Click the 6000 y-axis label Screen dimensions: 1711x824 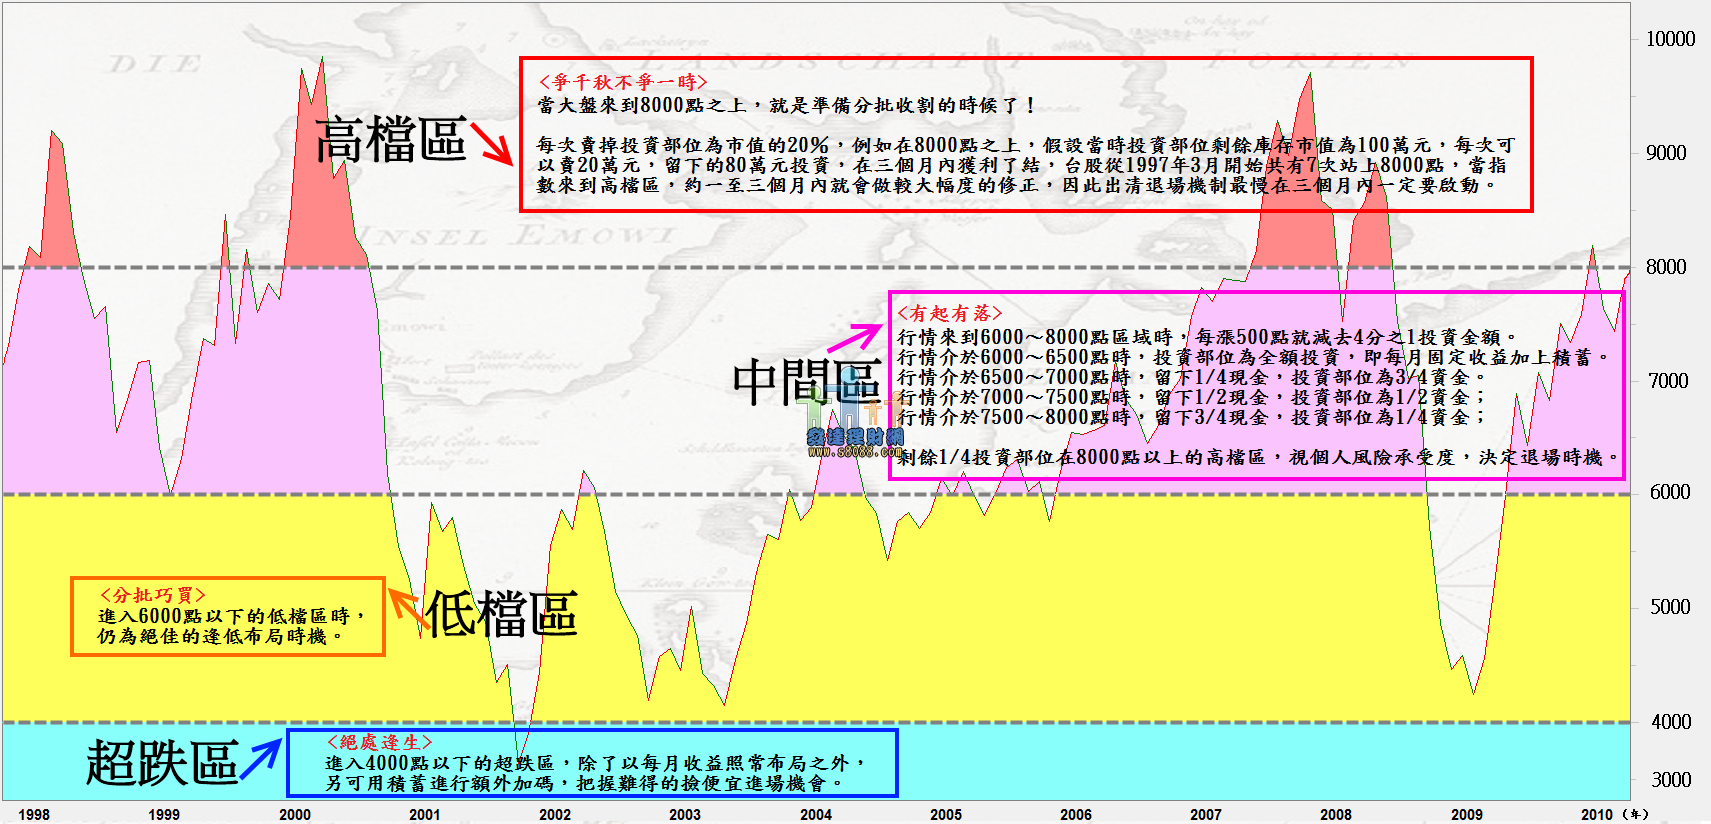click(1670, 492)
